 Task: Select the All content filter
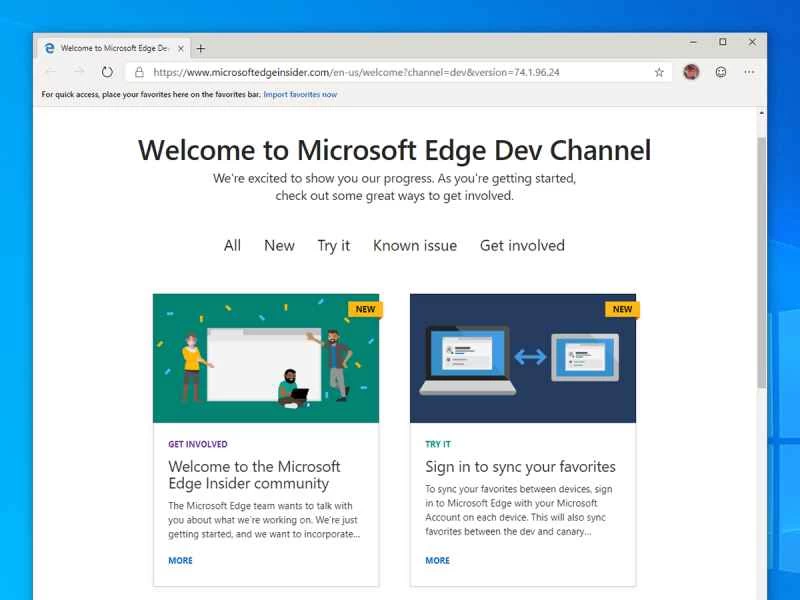(x=231, y=245)
